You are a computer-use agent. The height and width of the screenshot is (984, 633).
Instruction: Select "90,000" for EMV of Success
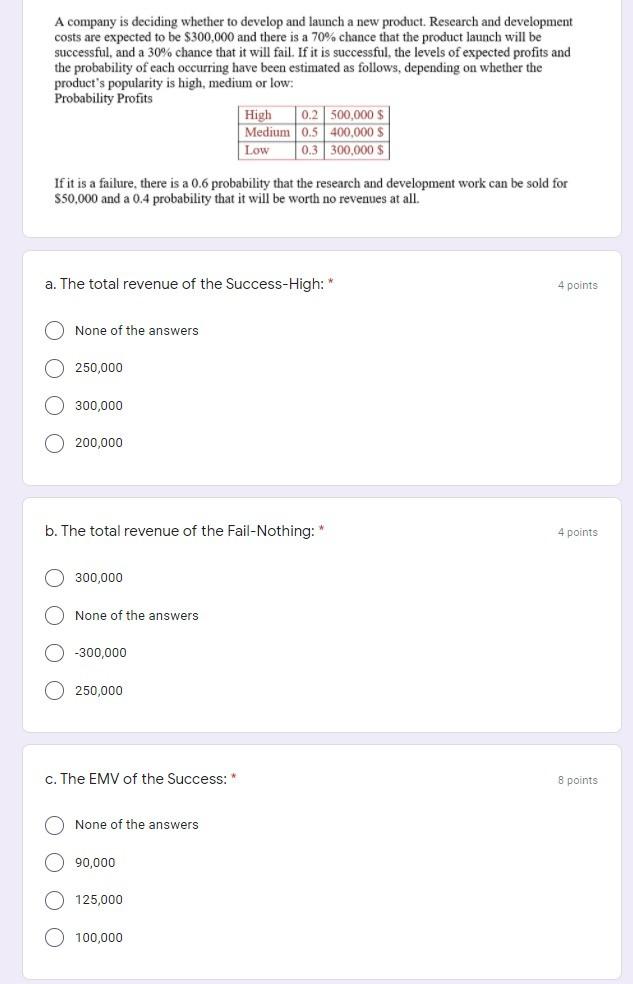point(55,862)
